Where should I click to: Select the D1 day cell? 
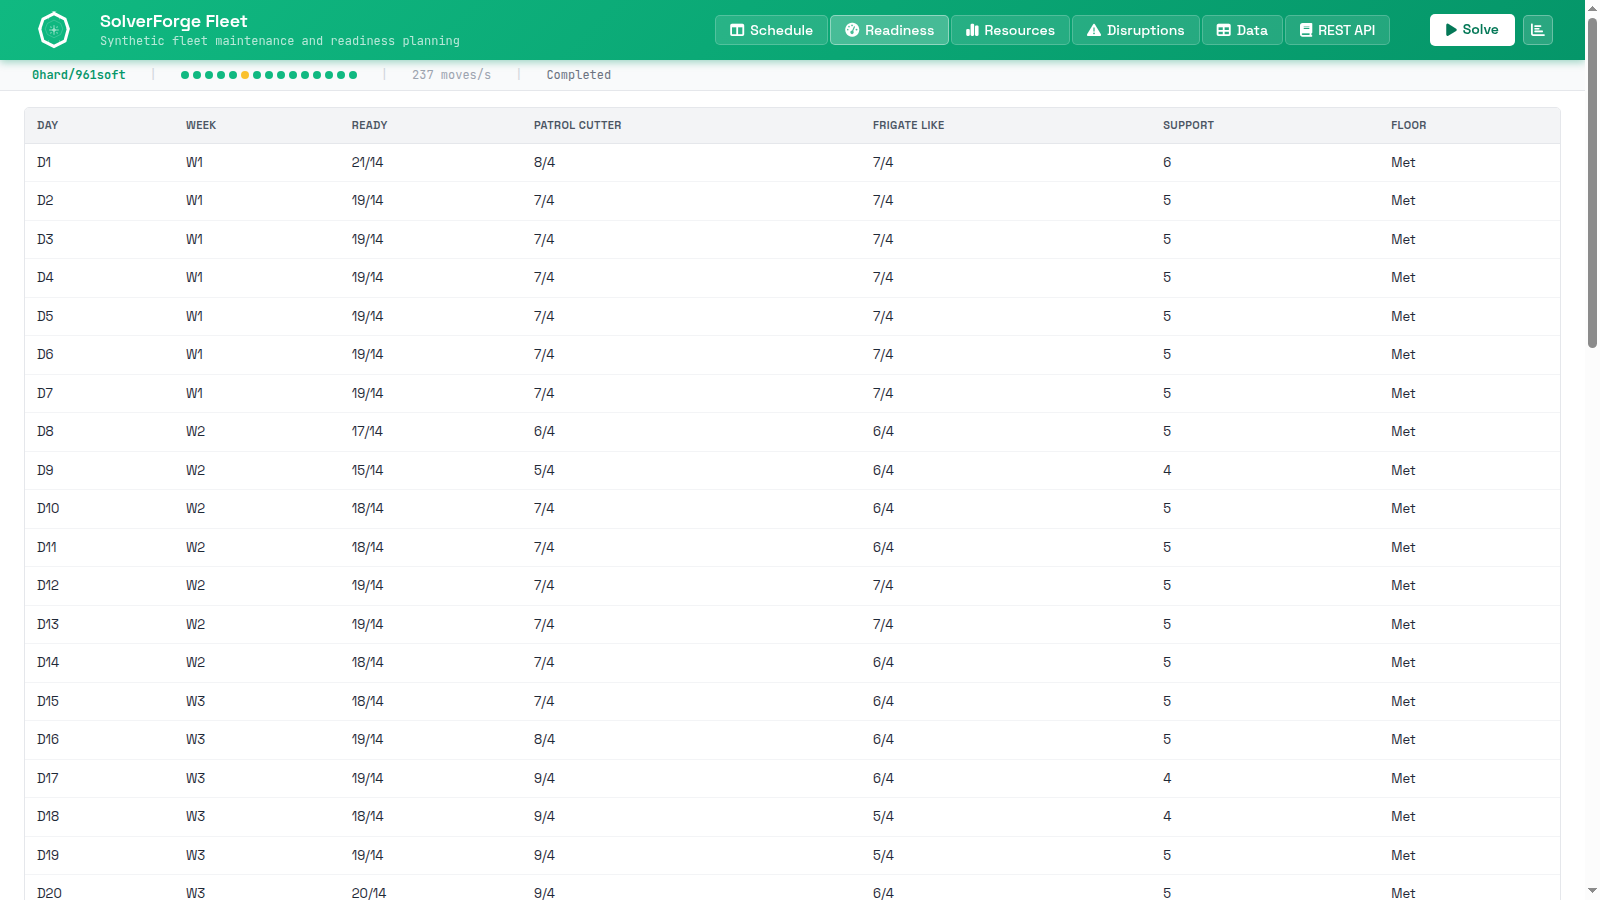point(44,162)
